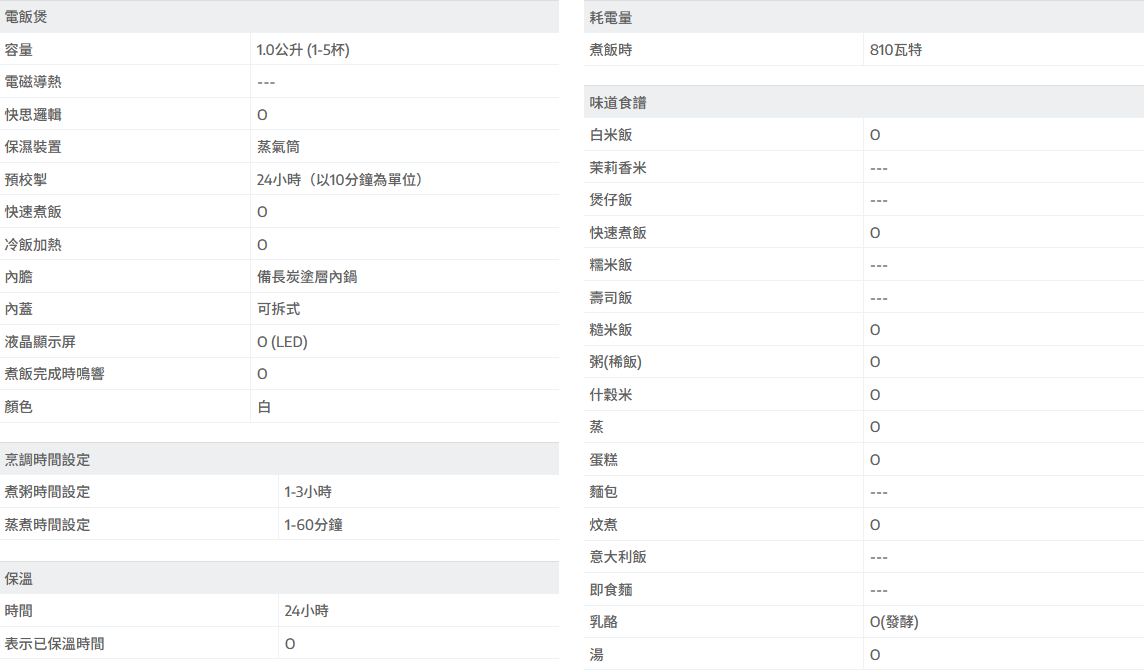Click the 1-60分鐘 steaming time value
1145x671 pixels.
[313, 525]
